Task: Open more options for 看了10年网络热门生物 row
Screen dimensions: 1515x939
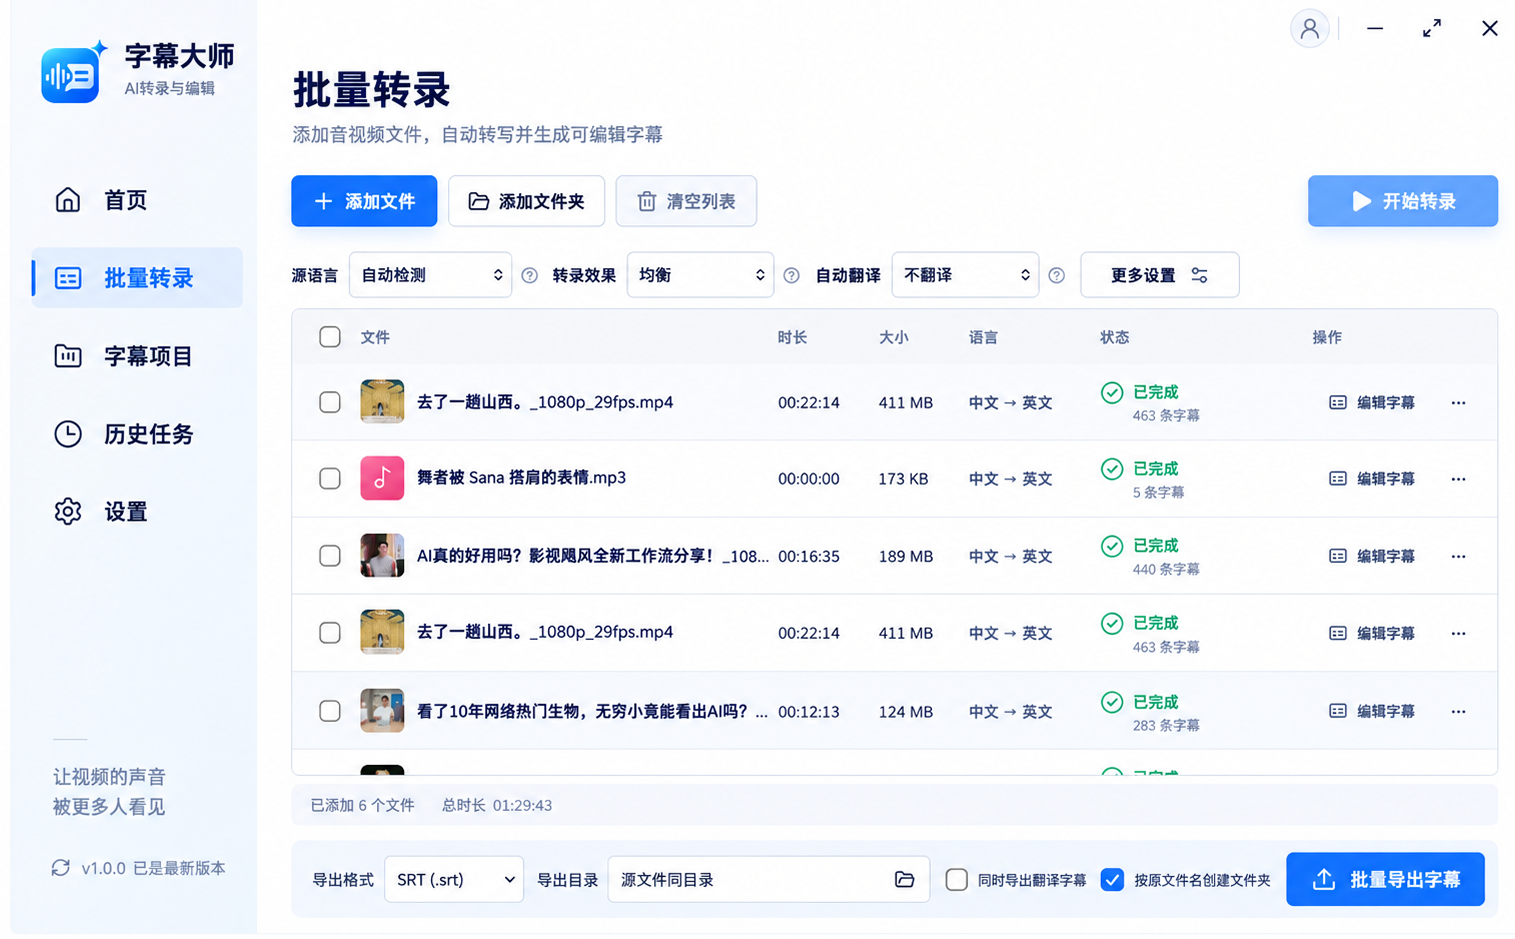Action: click(x=1458, y=712)
